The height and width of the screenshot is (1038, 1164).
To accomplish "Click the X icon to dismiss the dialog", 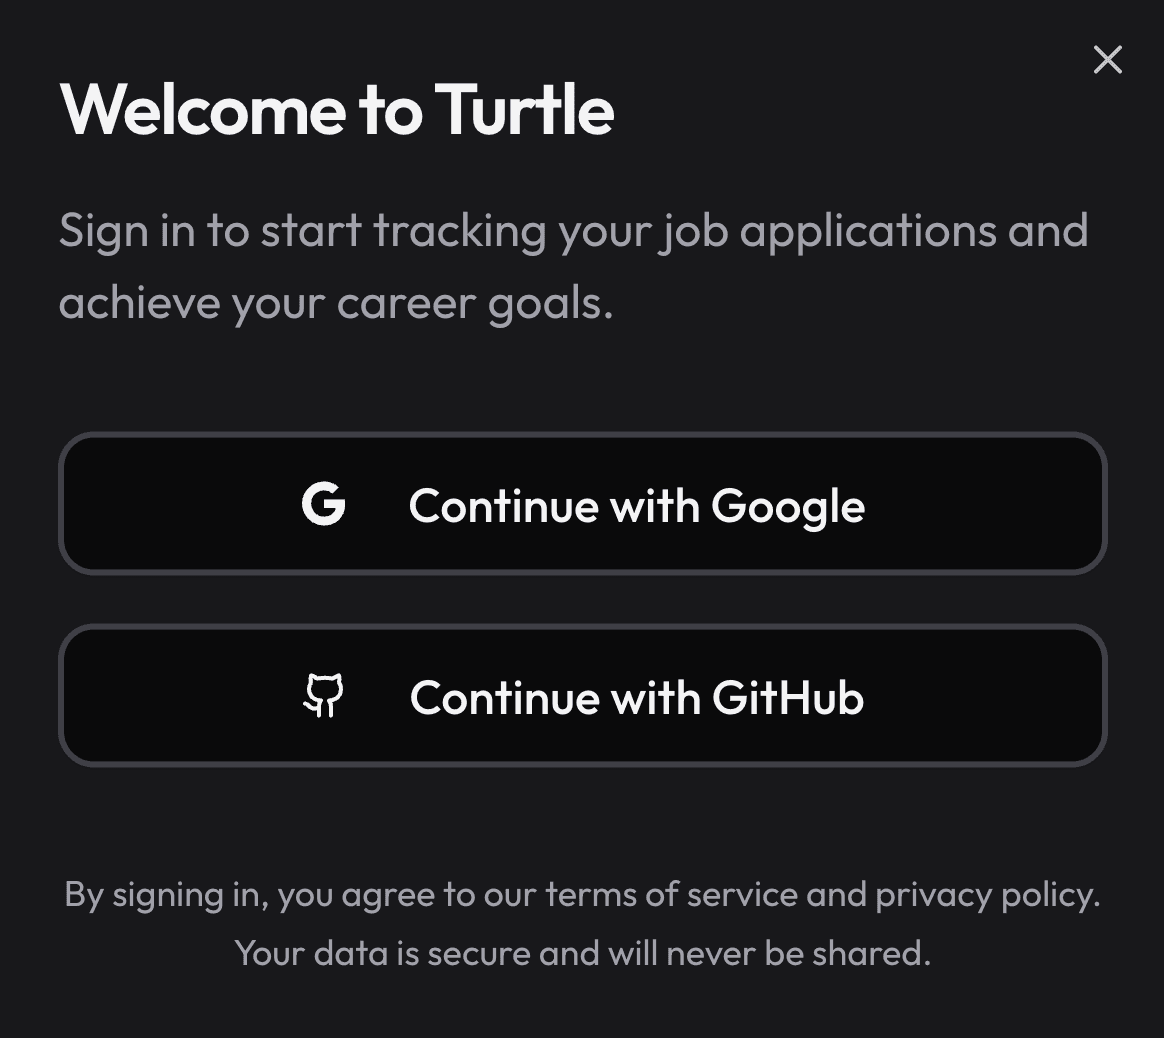I will (1108, 60).
